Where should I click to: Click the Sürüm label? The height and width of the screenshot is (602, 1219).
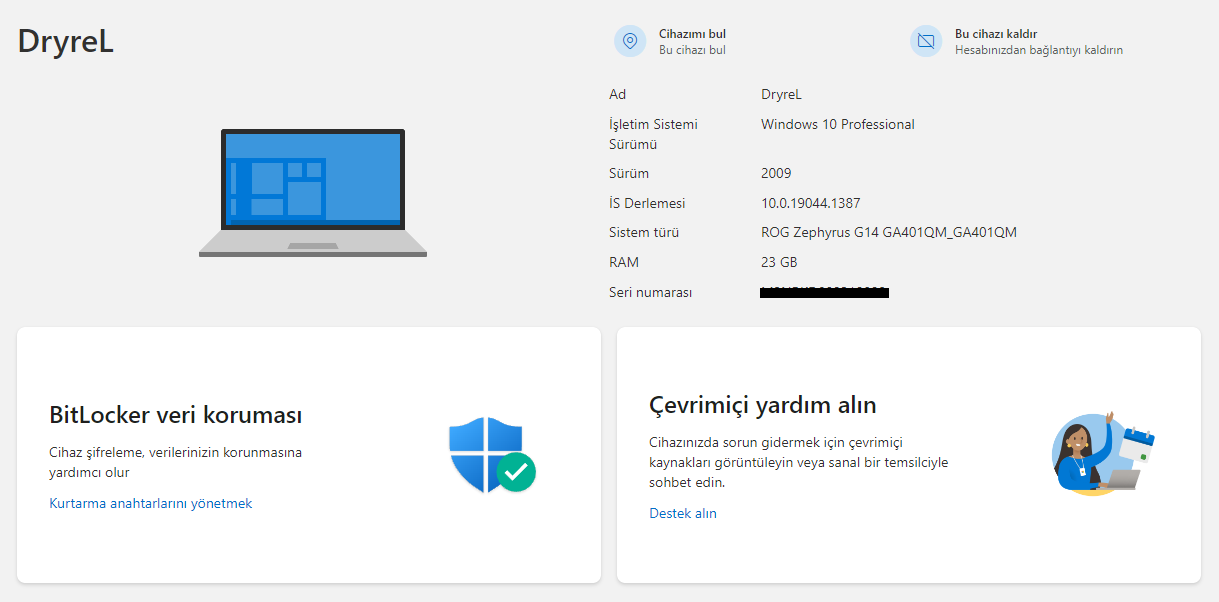pyautogui.click(x=629, y=173)
